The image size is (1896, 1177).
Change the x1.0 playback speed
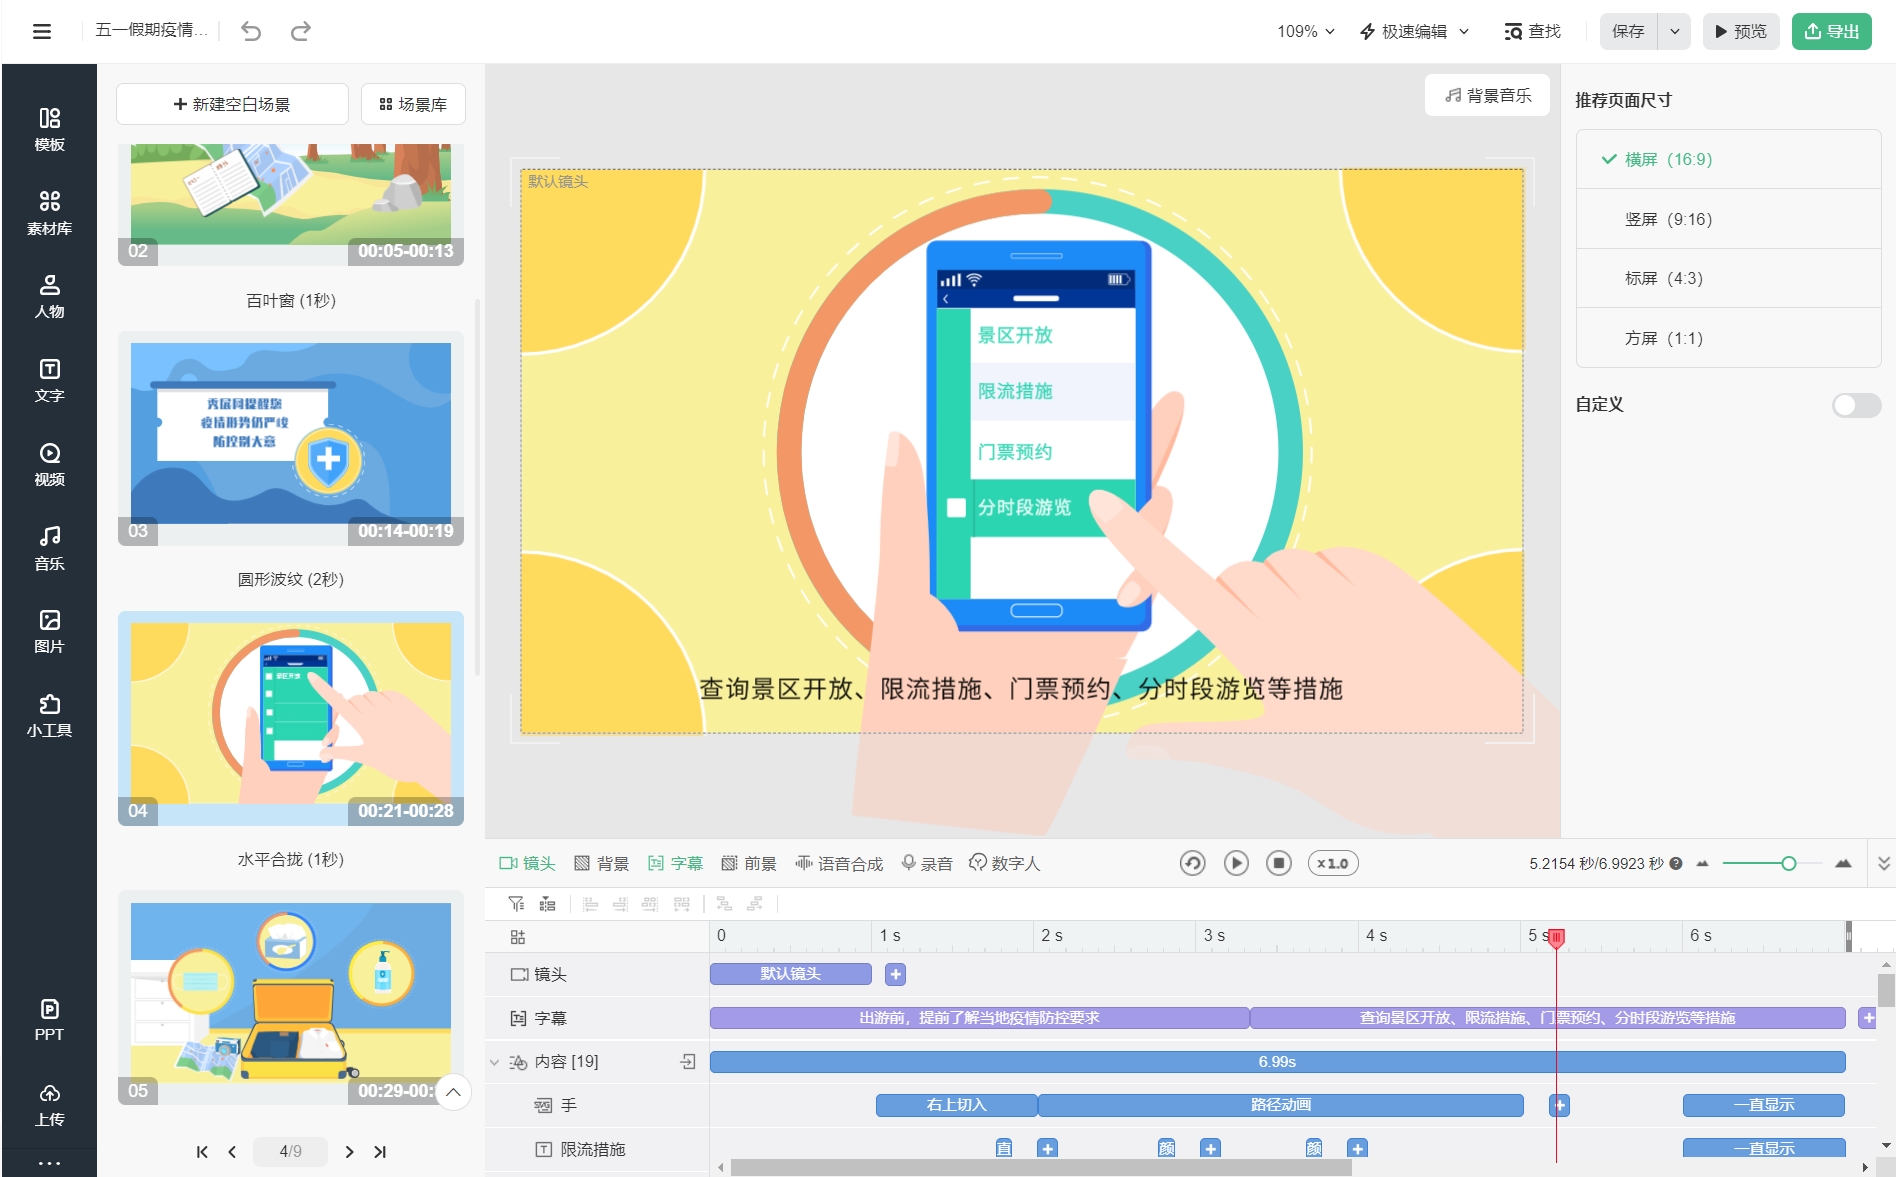pyautogui.click(x=1333, y=863)
